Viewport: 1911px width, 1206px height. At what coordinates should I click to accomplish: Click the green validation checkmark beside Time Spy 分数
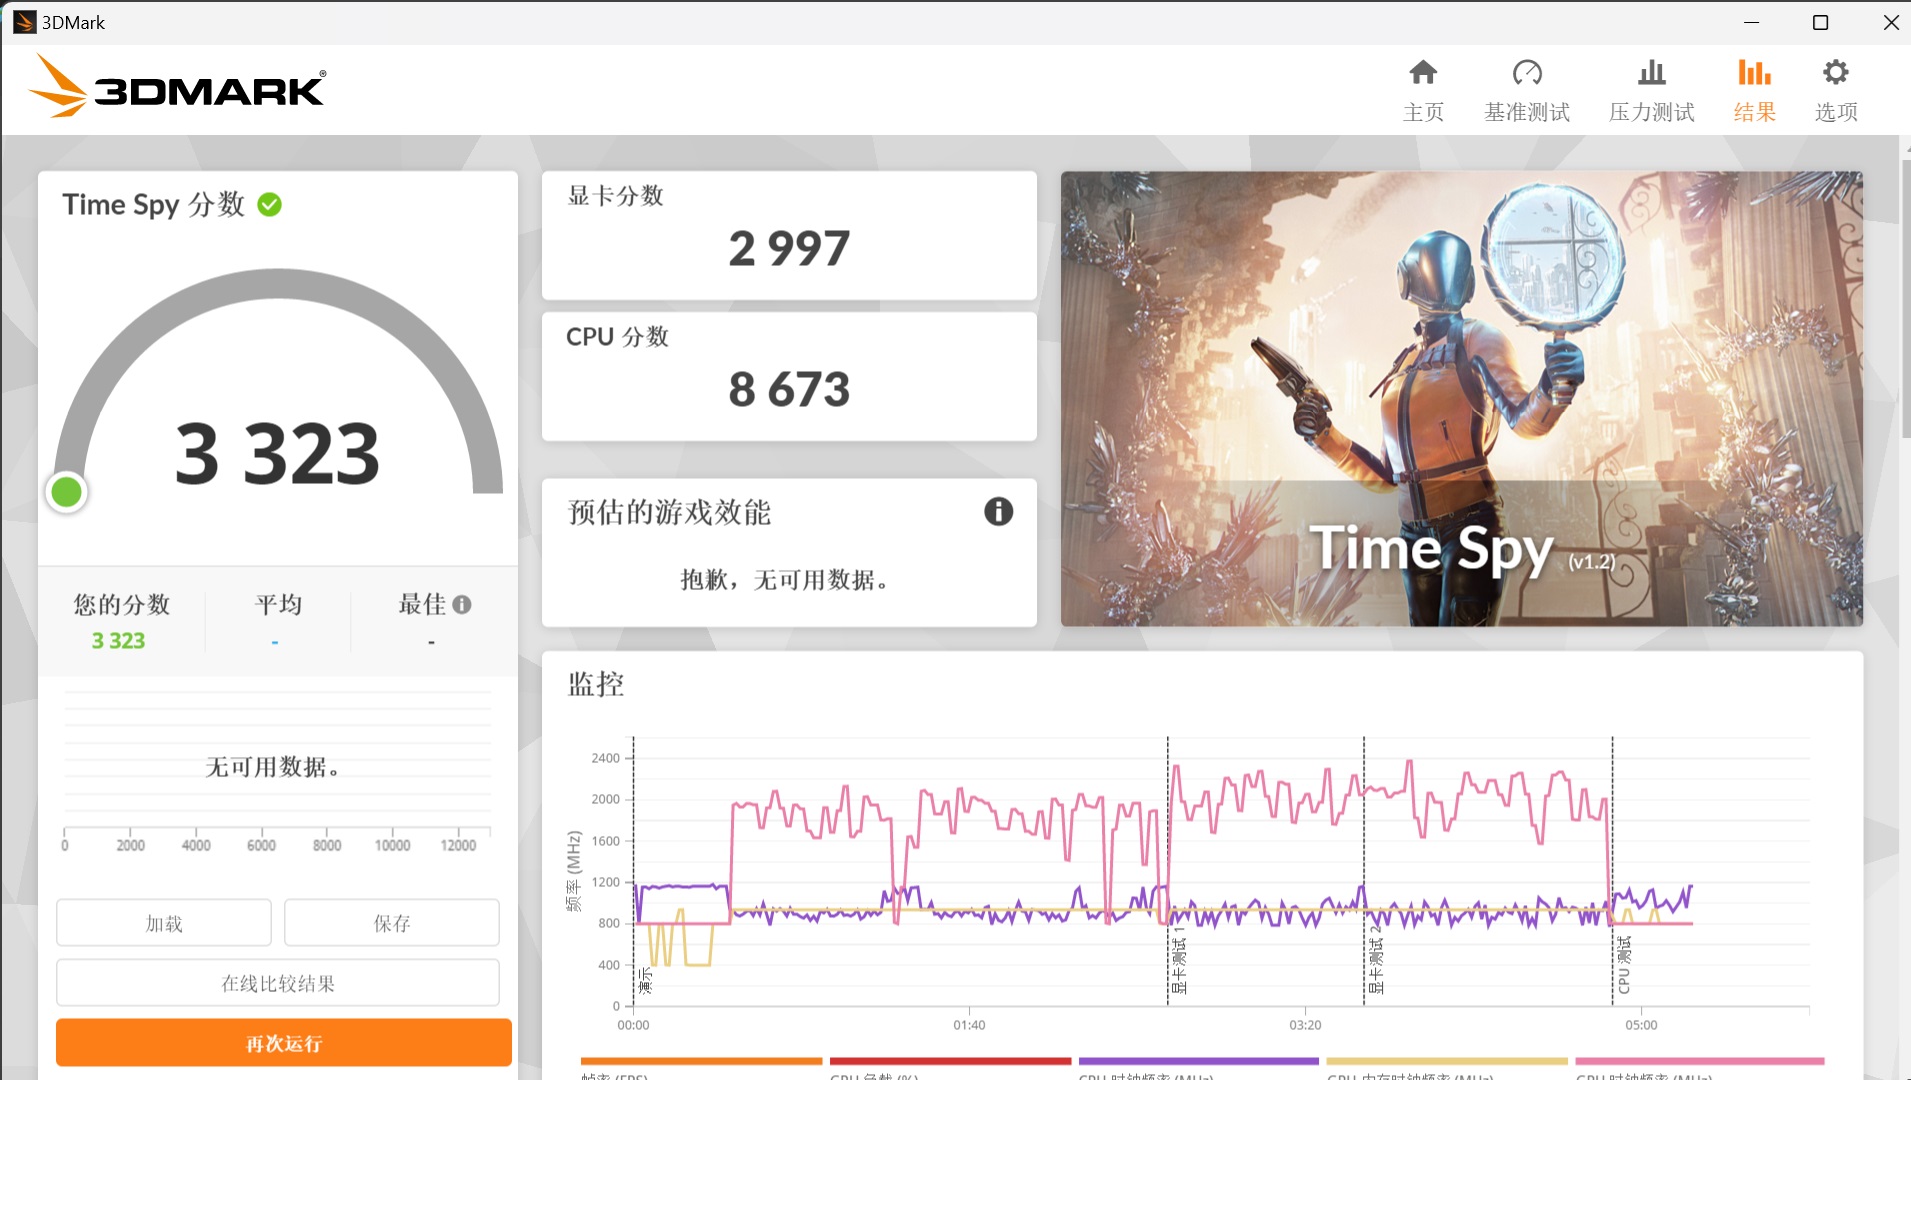(x=269, y=204)
